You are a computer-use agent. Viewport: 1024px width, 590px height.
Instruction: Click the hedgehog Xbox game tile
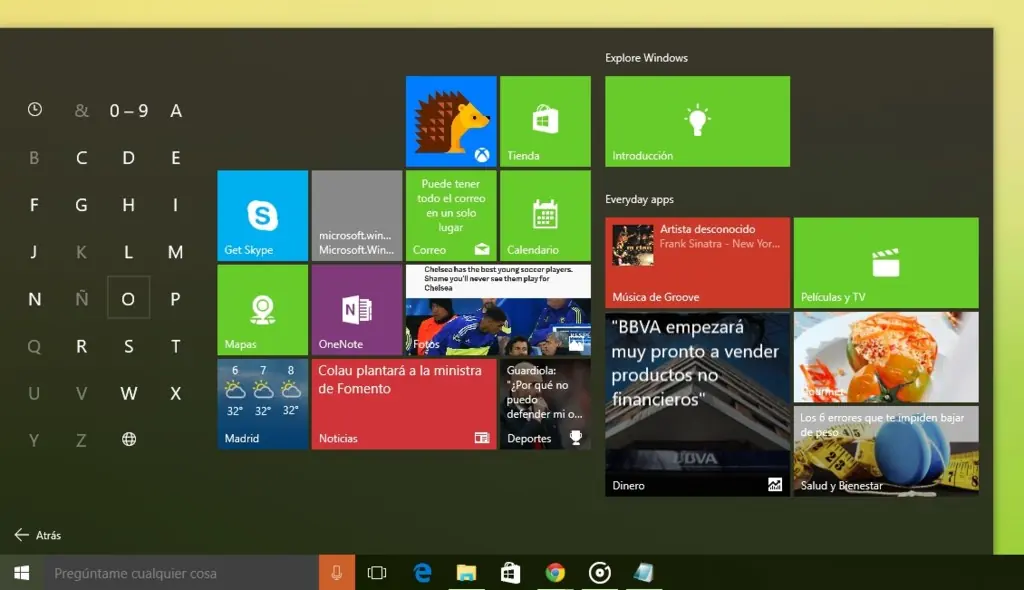click(x=450, y=121)
